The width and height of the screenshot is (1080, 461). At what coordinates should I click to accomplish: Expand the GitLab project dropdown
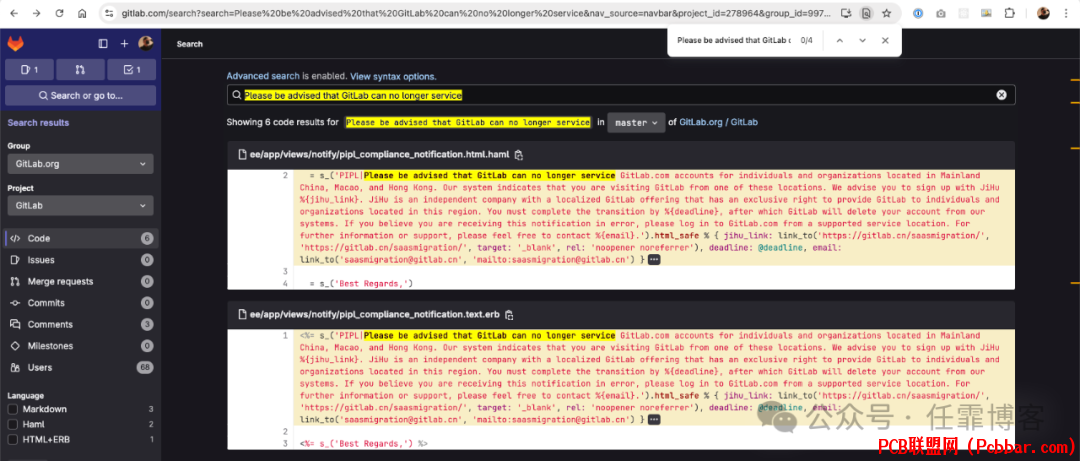tap(81, 206)
